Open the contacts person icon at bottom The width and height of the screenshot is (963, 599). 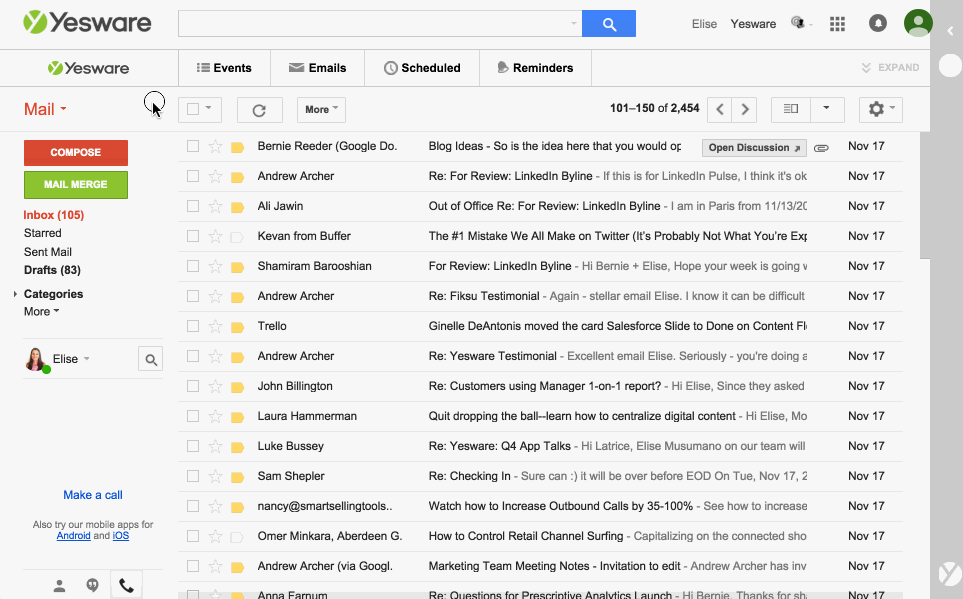coord(60,586)
